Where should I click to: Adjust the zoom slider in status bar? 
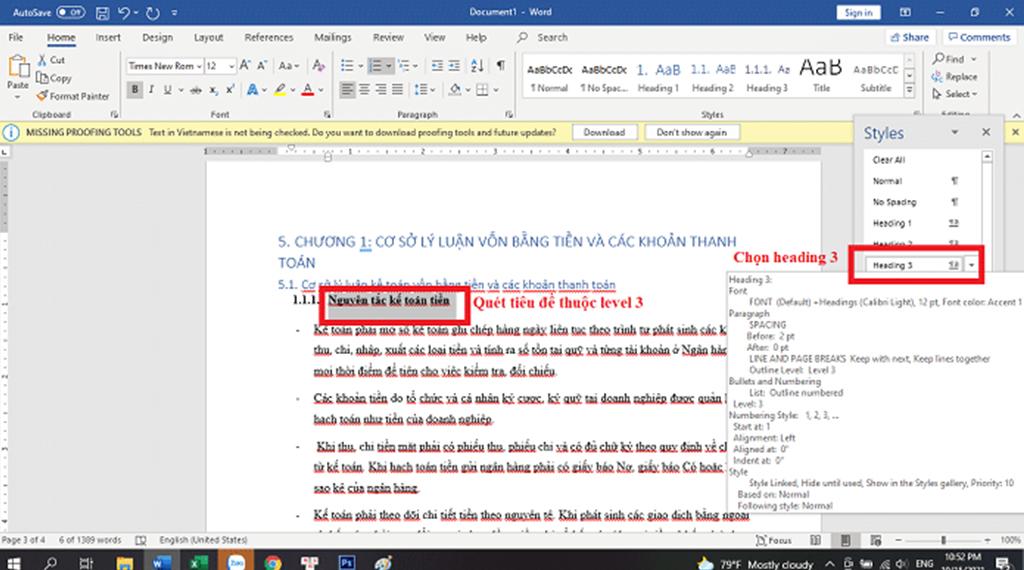(942, 541)
